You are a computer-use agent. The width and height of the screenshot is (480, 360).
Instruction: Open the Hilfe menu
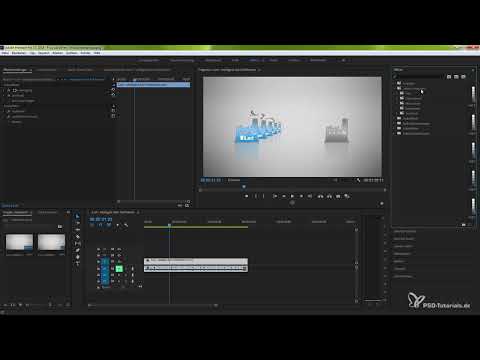tap(97, 53)
